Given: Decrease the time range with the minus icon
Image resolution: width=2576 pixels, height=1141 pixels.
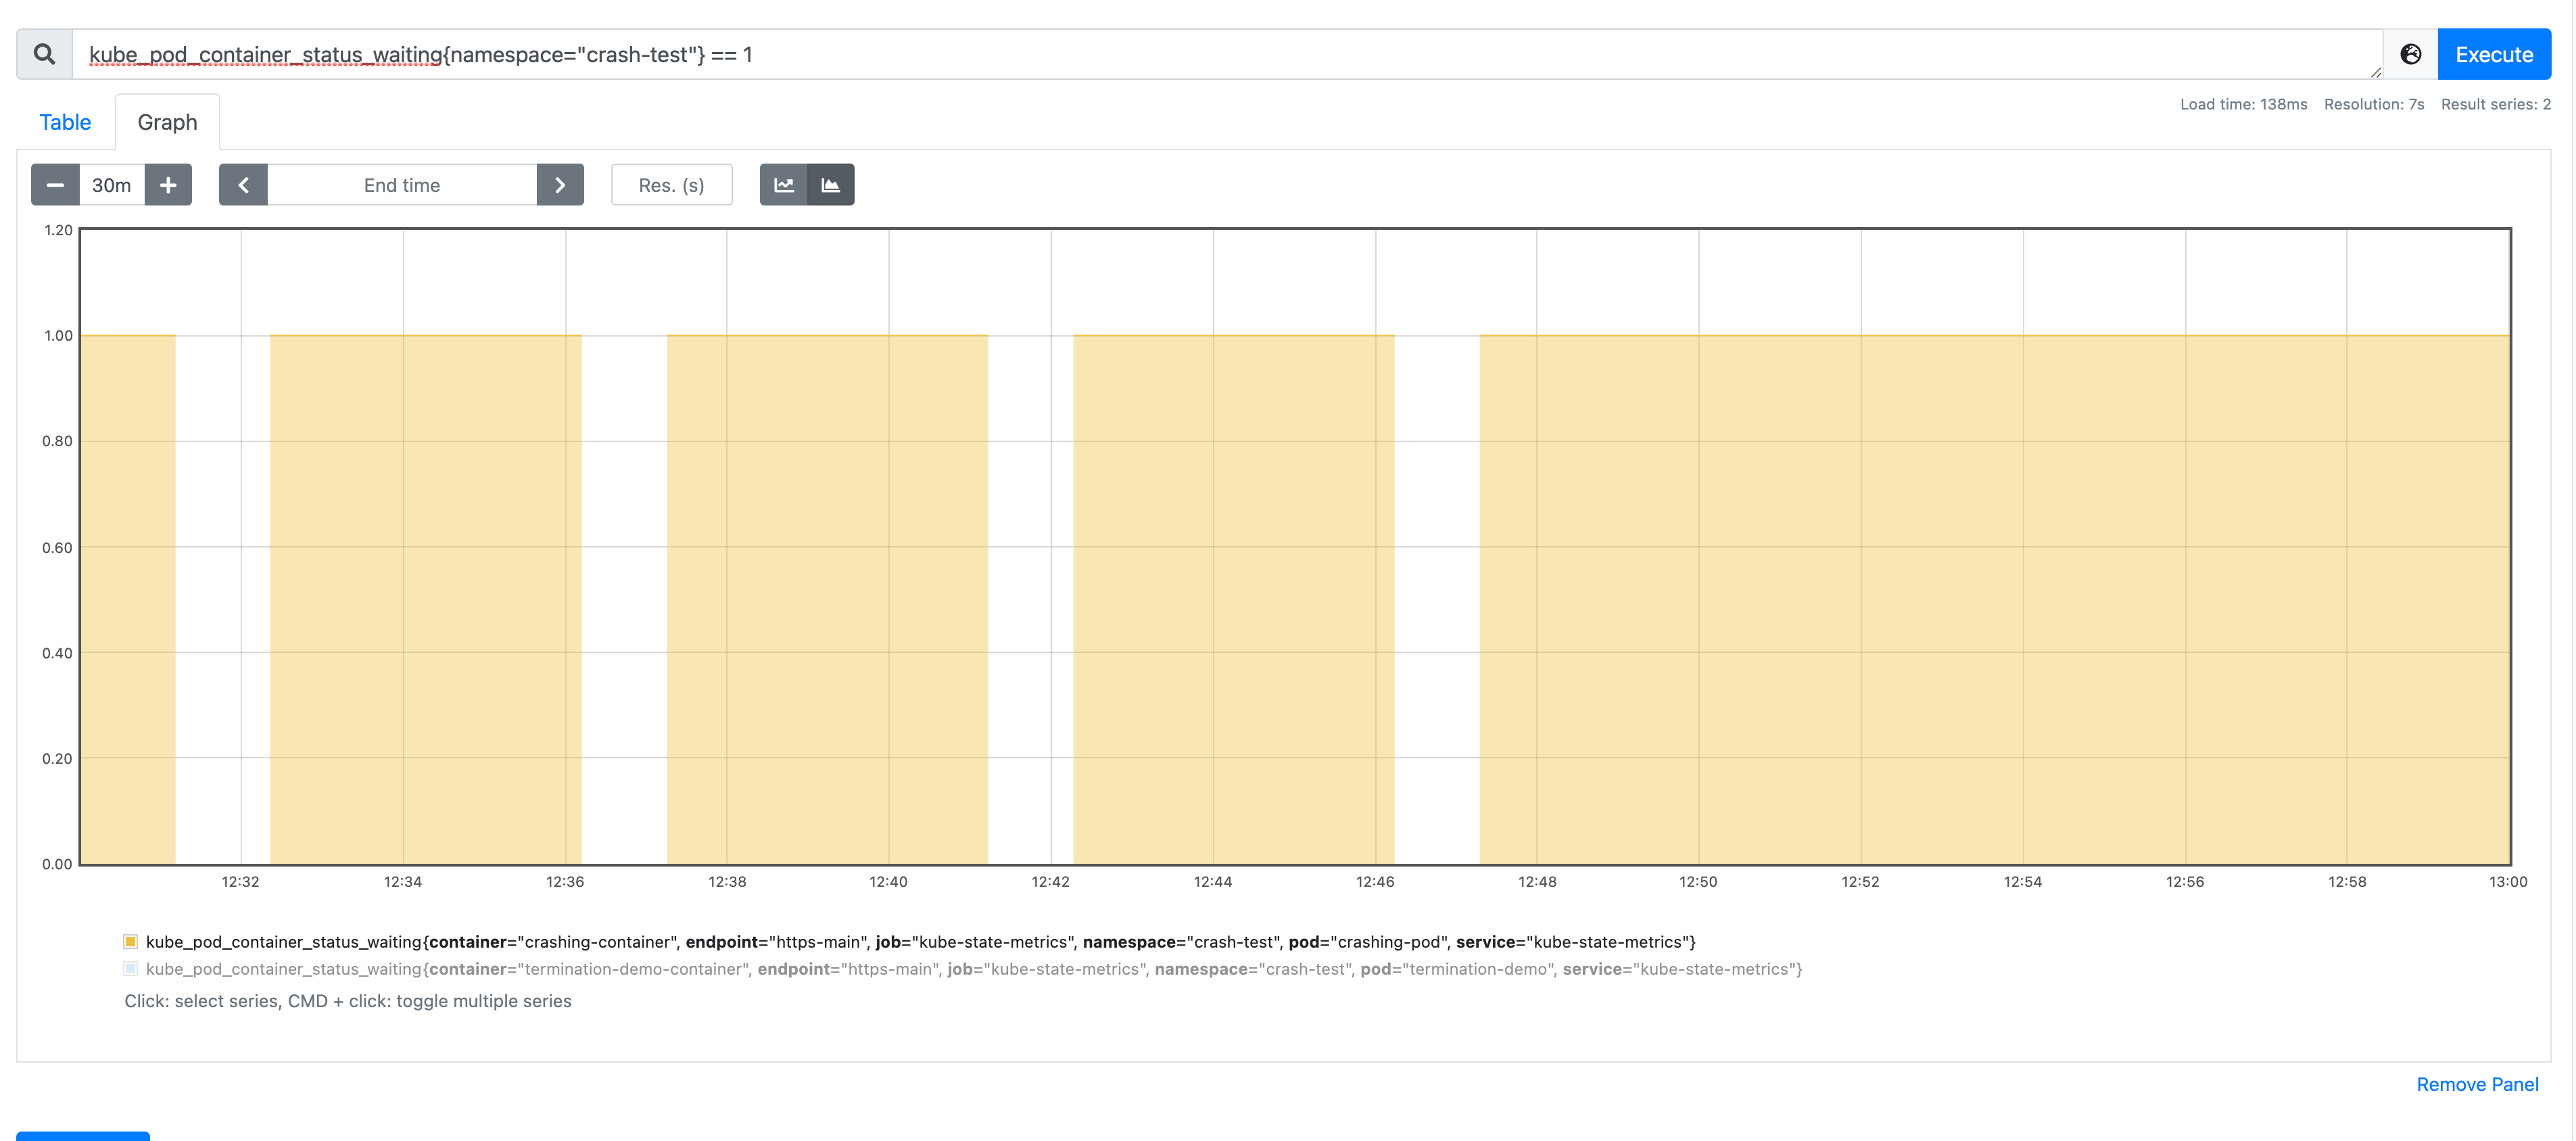Looking at the screenshot, I should 55,184.
